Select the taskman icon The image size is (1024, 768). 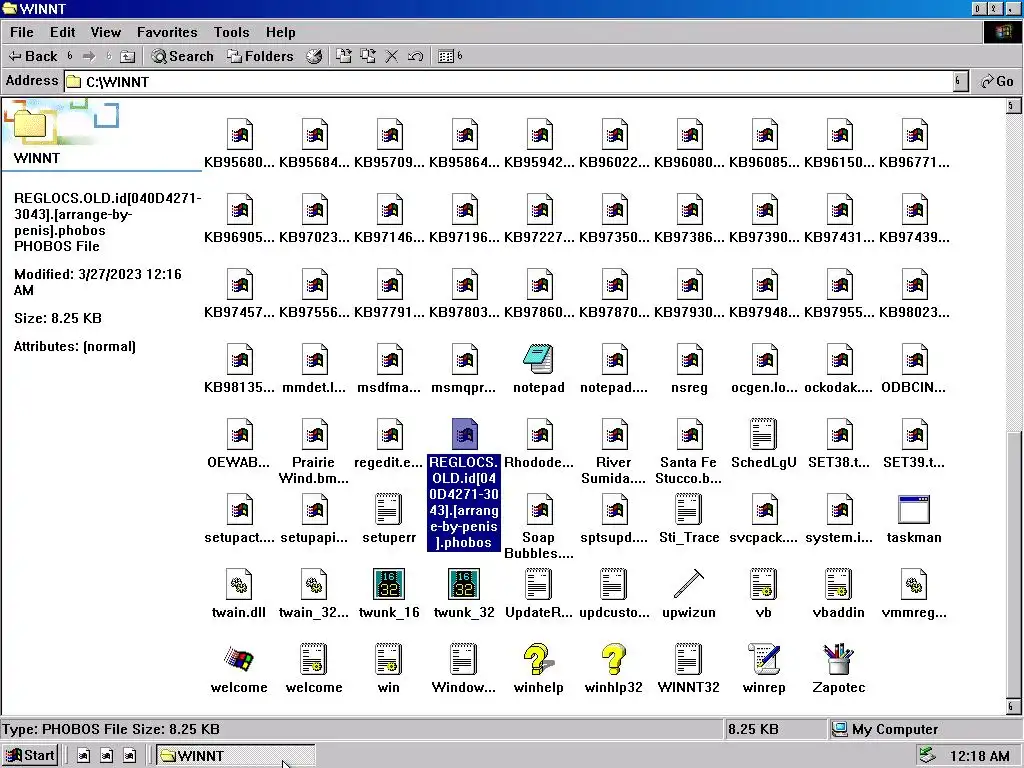914,518
